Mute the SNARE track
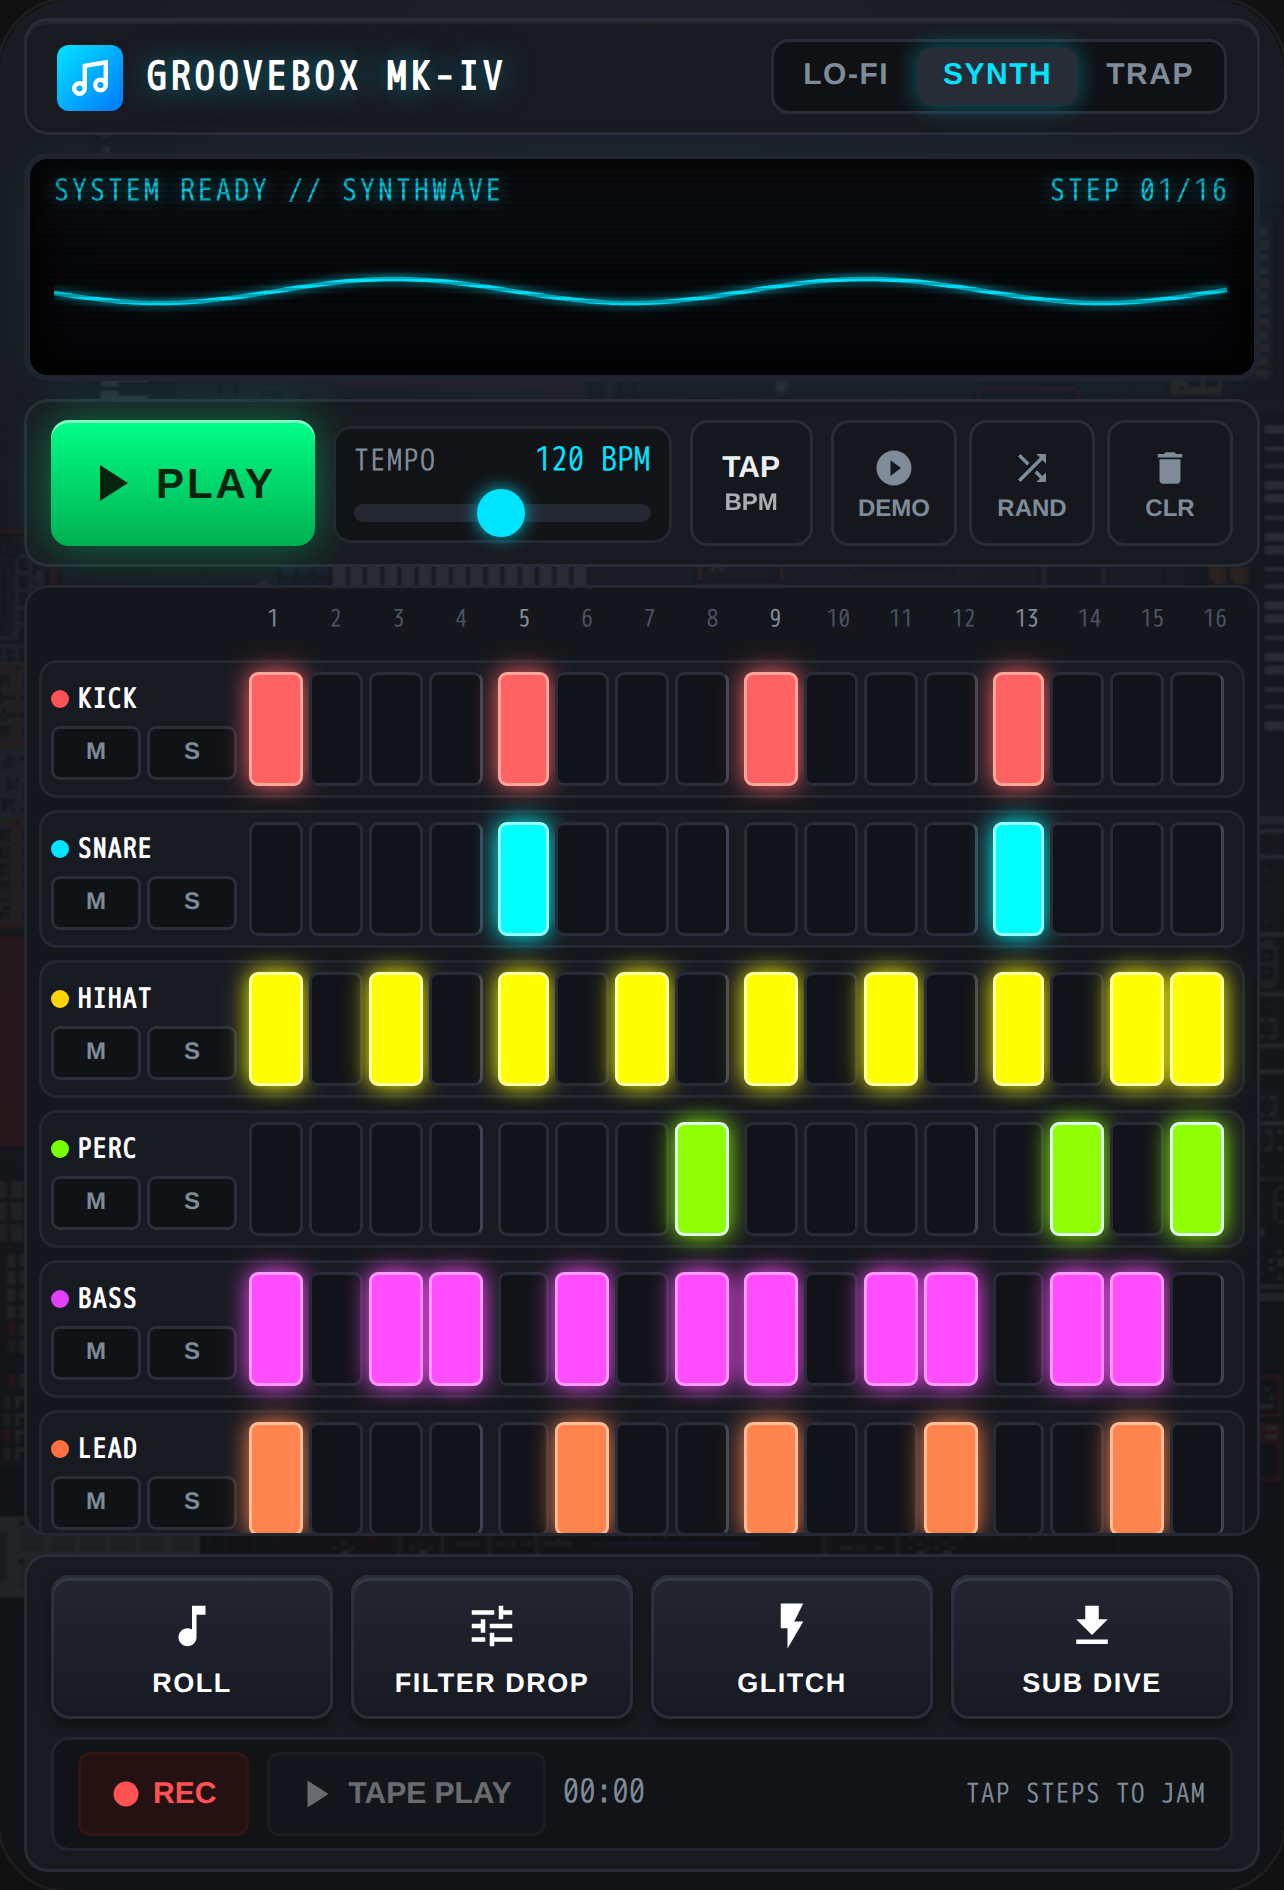The height and width of the screenshot is (1890, 1284). 96,901
